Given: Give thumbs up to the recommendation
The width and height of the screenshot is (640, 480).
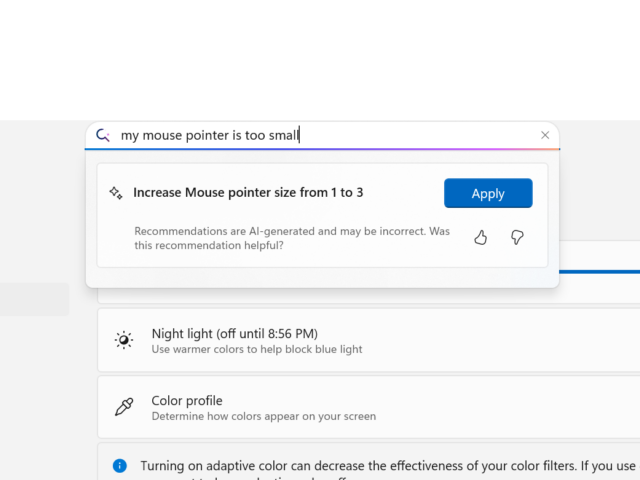Looking at the screenshot, I should 481,237.
